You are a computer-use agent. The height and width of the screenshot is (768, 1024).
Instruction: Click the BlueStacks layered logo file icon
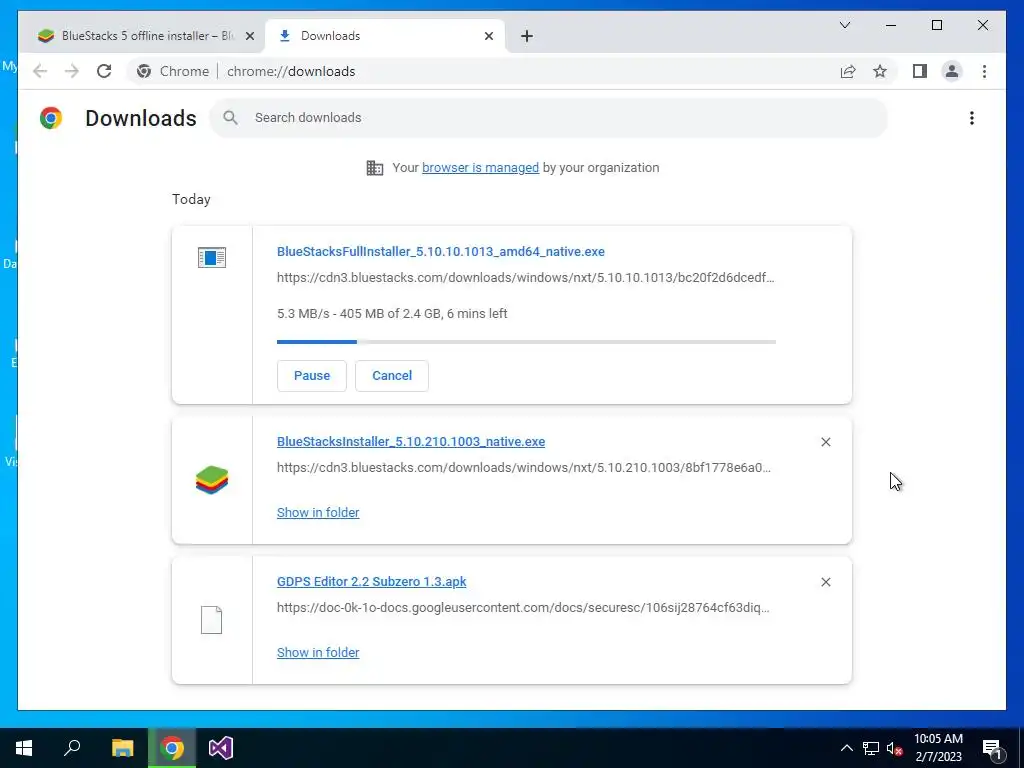pos(212,480)
